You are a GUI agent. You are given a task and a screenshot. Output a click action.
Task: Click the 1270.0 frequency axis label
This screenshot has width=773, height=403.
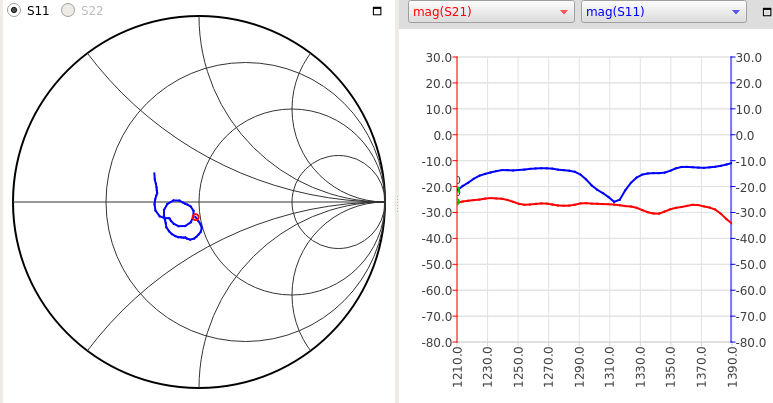(x=549, y=366)
